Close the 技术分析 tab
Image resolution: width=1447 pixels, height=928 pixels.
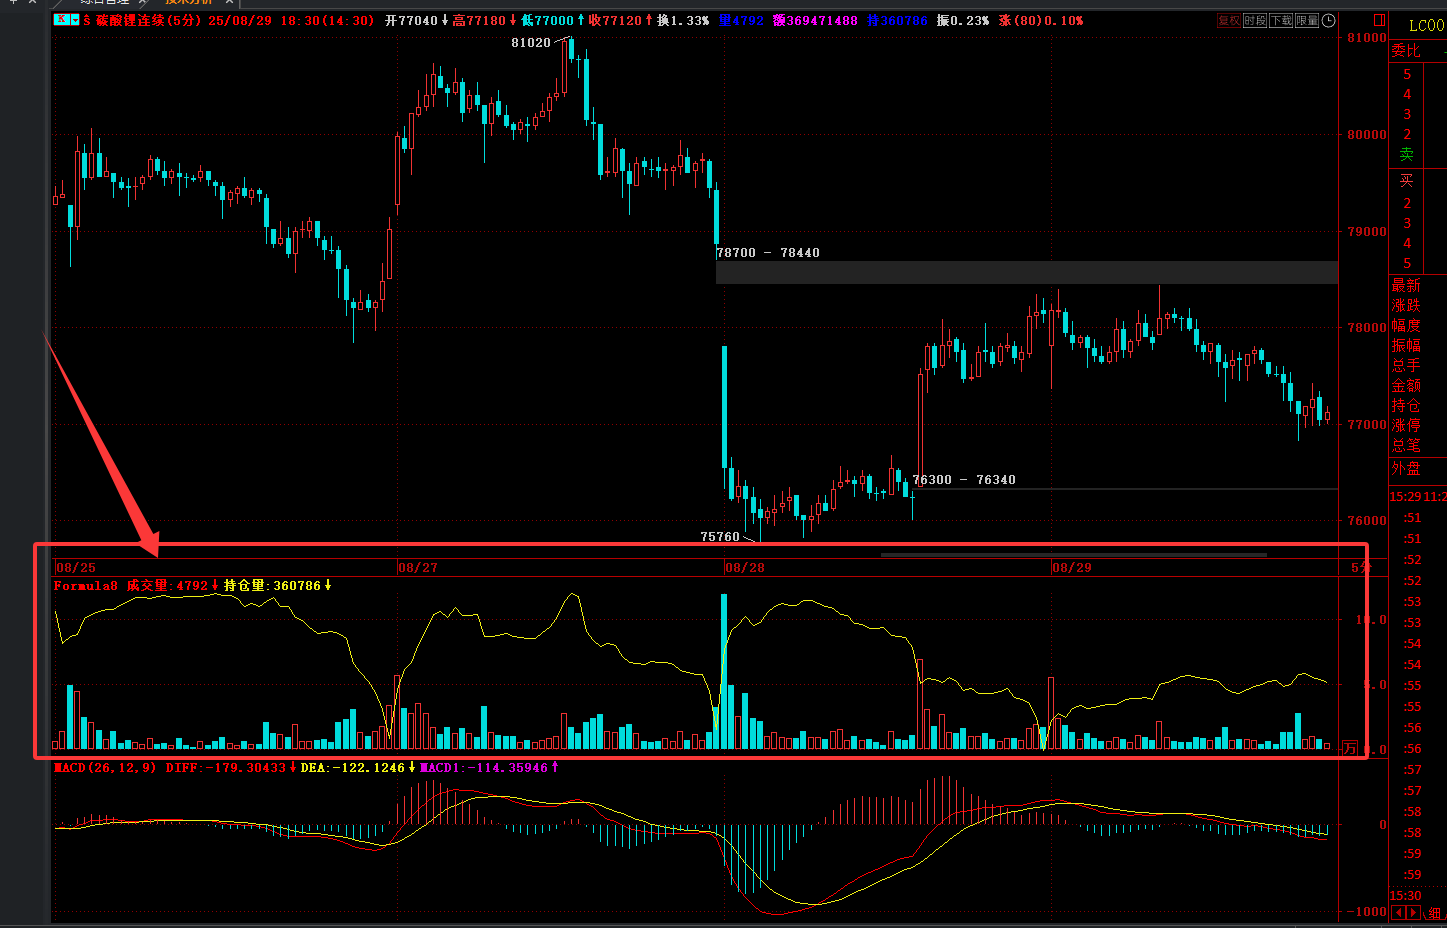(x=229, y=2)
